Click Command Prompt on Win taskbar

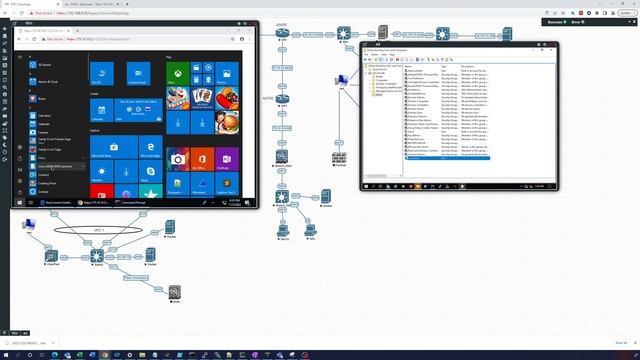point(131,202)
